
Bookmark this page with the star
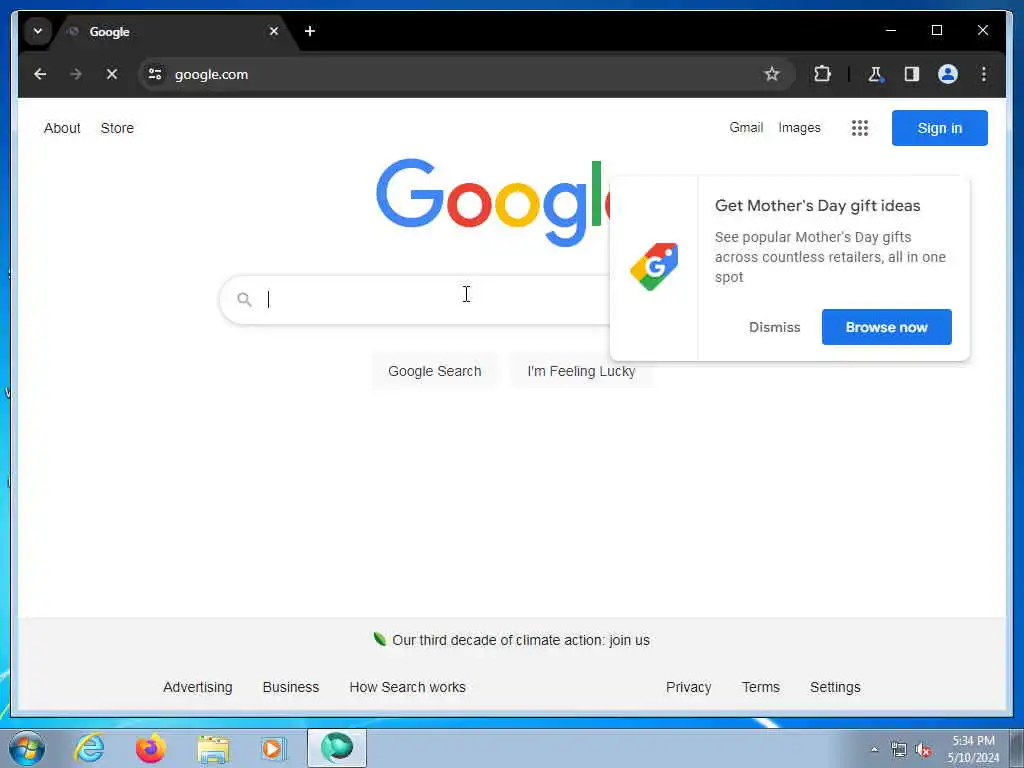[x=771, y=74]
